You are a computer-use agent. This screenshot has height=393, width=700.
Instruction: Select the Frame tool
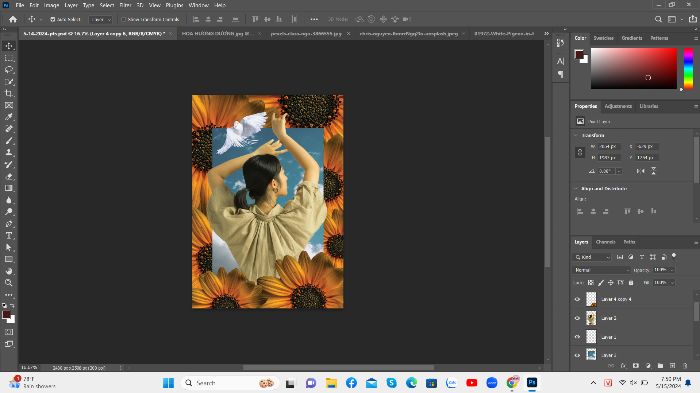click(x=9, y=105)
